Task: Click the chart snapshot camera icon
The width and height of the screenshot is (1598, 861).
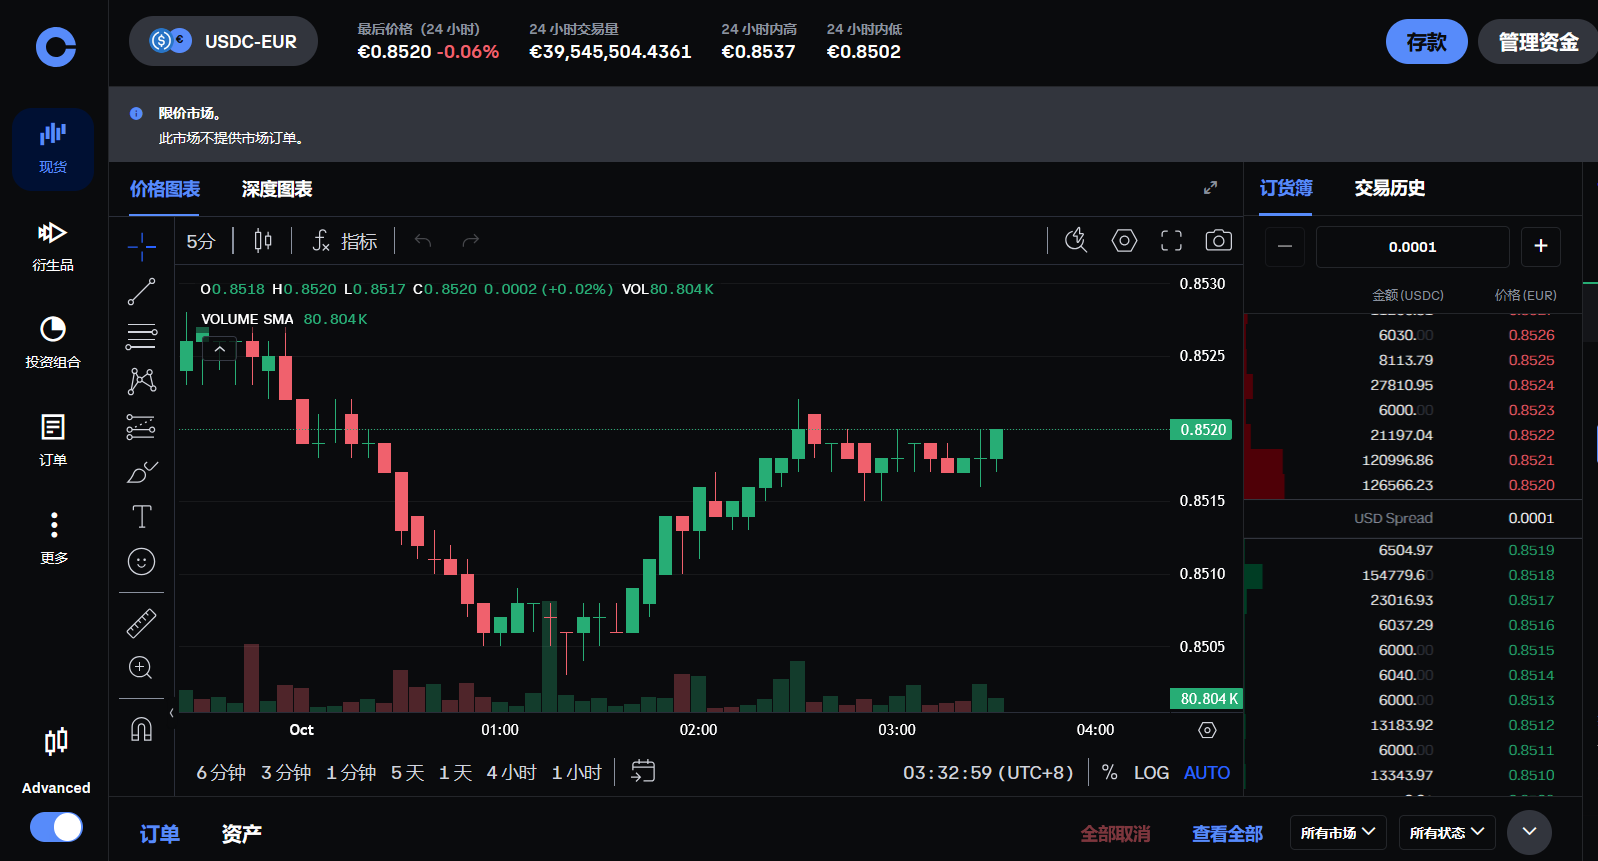Action: [1218, 241]
